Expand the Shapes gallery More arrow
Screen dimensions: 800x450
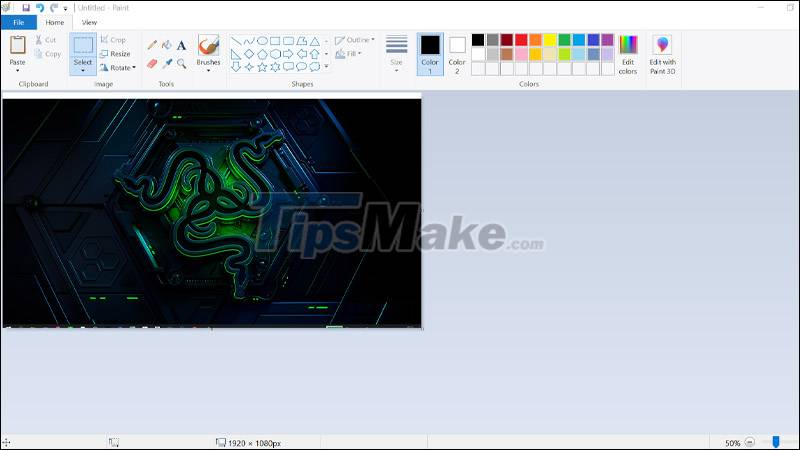pyautogui.click(x=327, y=67)
